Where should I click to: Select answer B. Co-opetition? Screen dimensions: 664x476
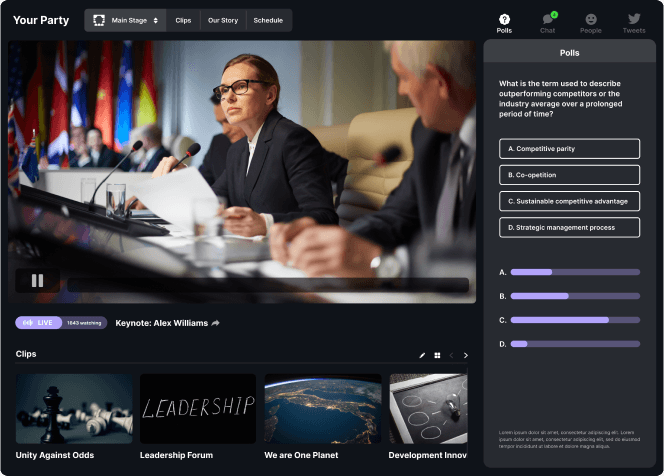tap(569, 175)
